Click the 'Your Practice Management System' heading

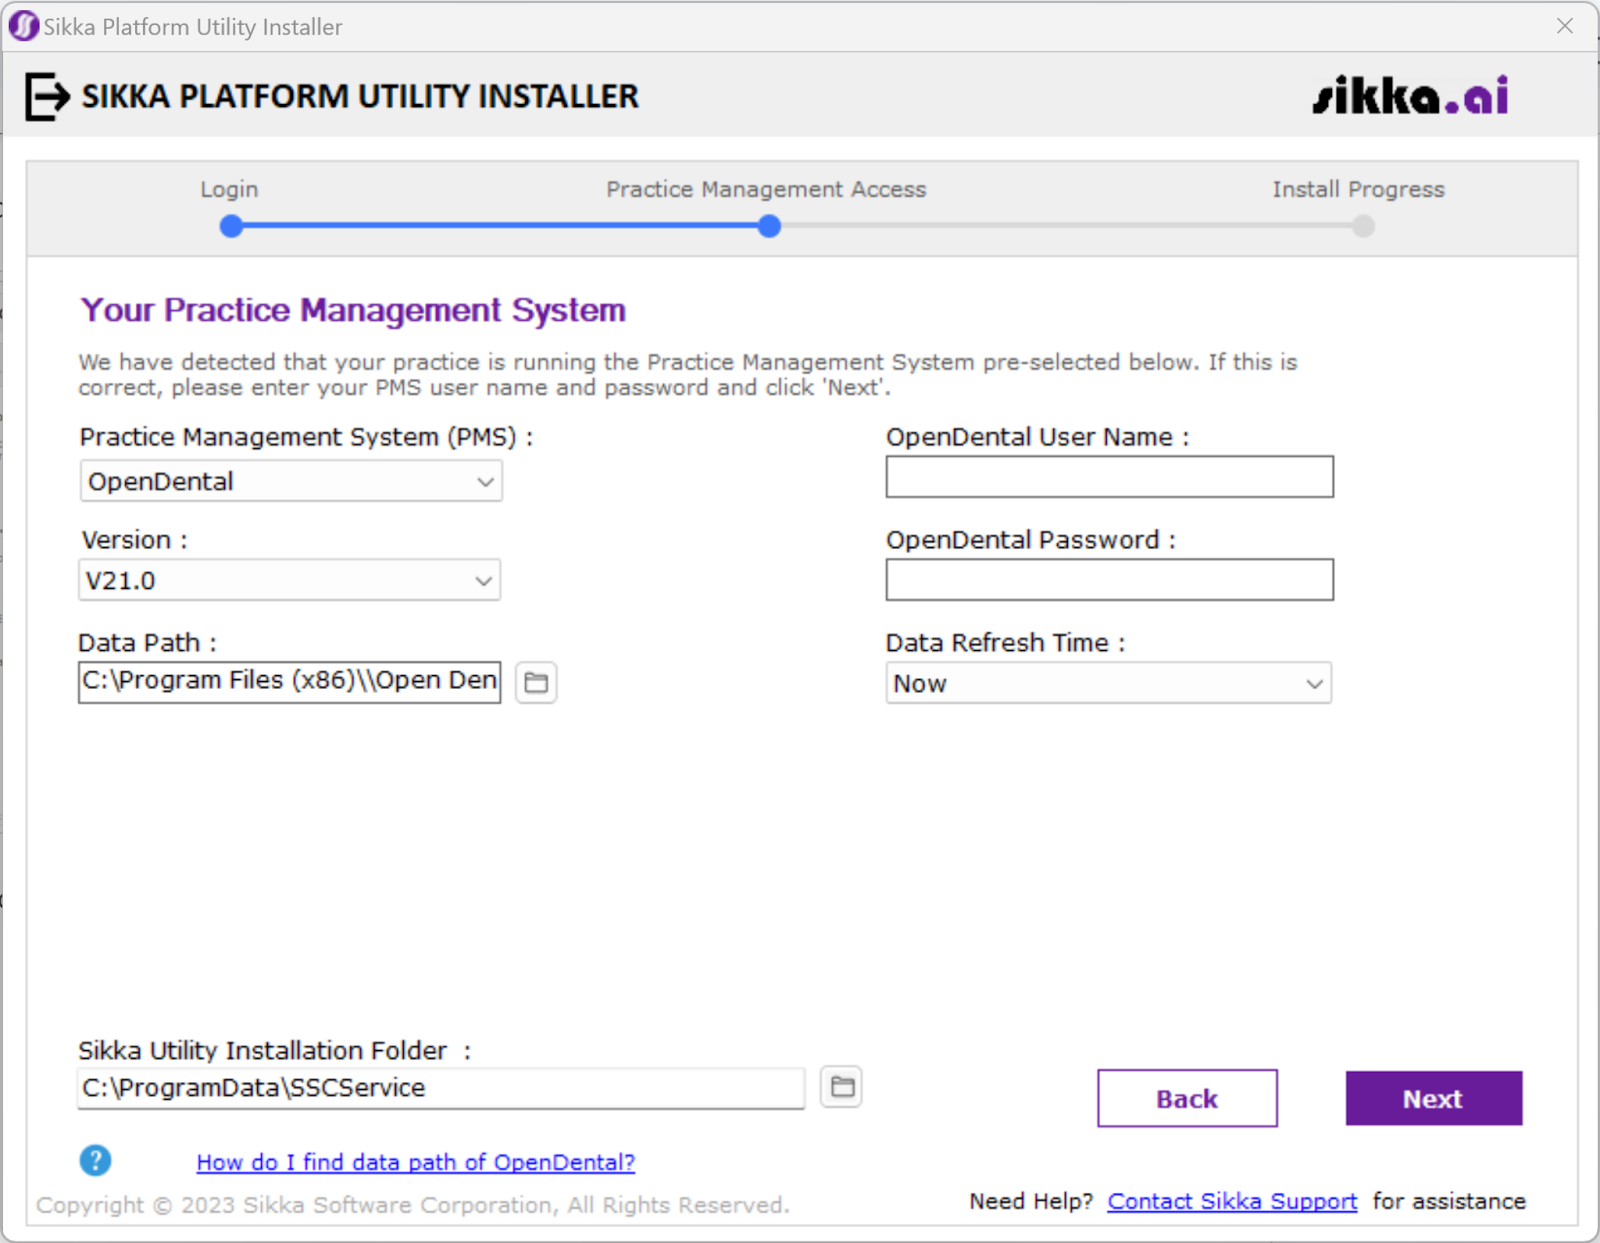(x=353, y=310)
